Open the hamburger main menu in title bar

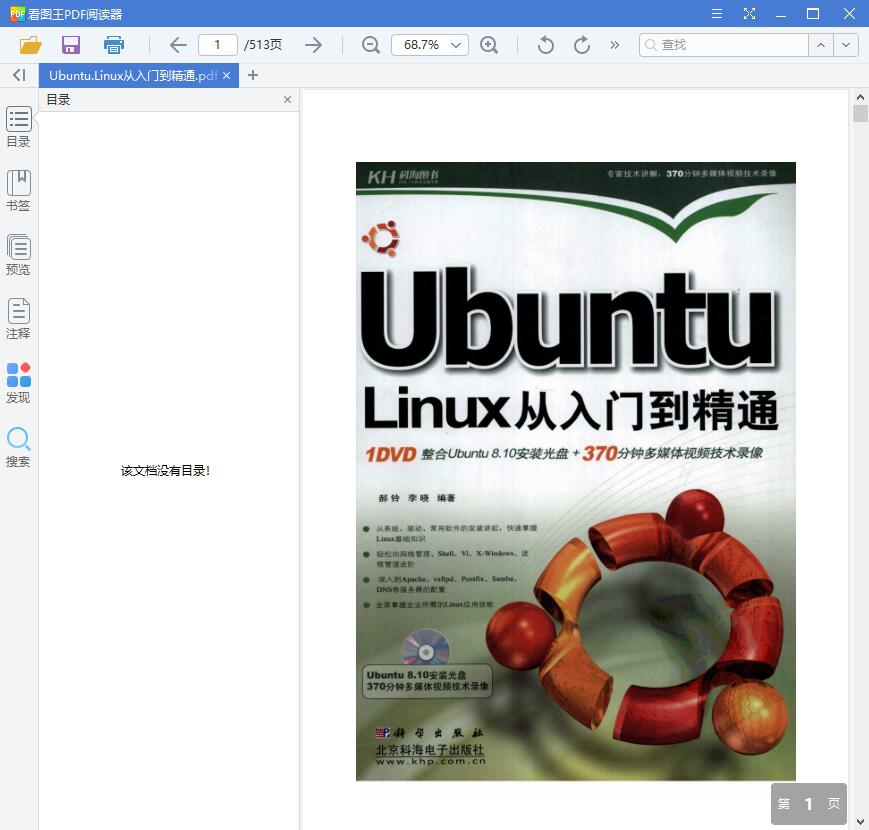(717, 14)
